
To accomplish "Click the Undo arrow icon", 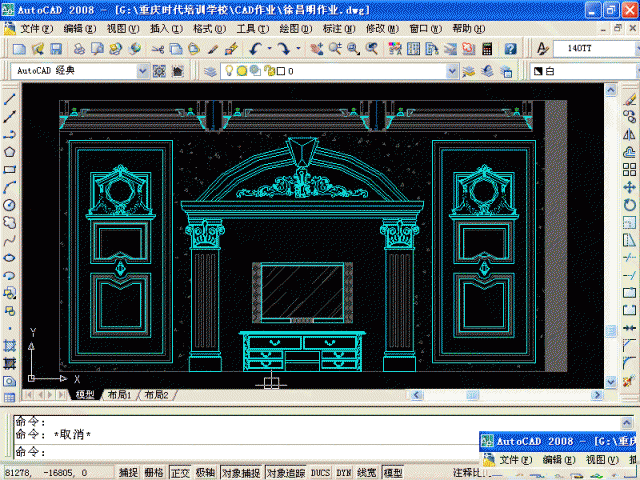I will click(257, 48).
